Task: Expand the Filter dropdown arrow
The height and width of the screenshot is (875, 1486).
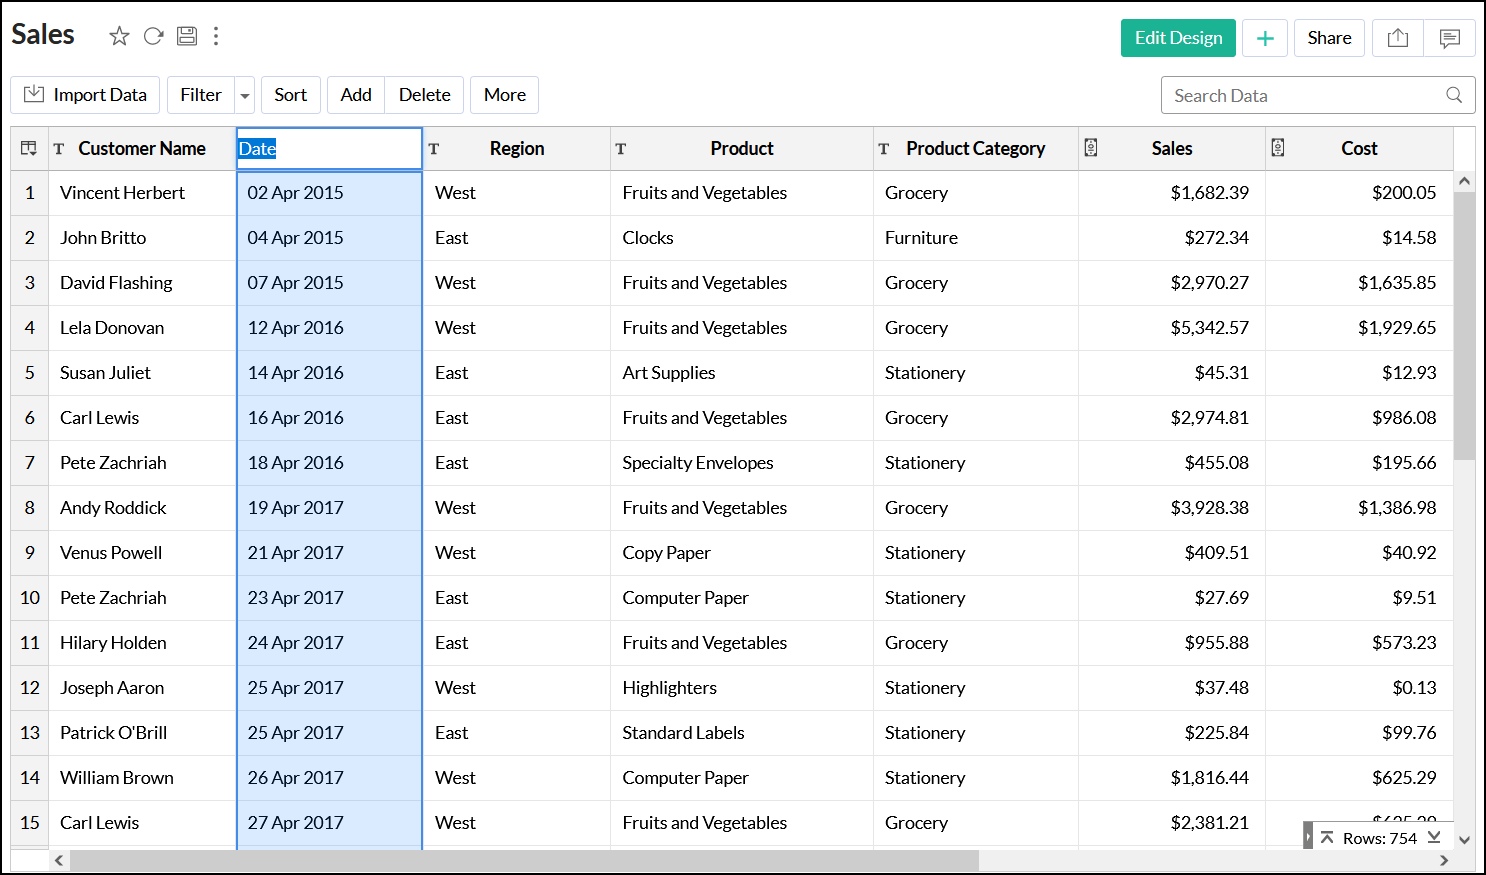Action: (x=245, y=96)
